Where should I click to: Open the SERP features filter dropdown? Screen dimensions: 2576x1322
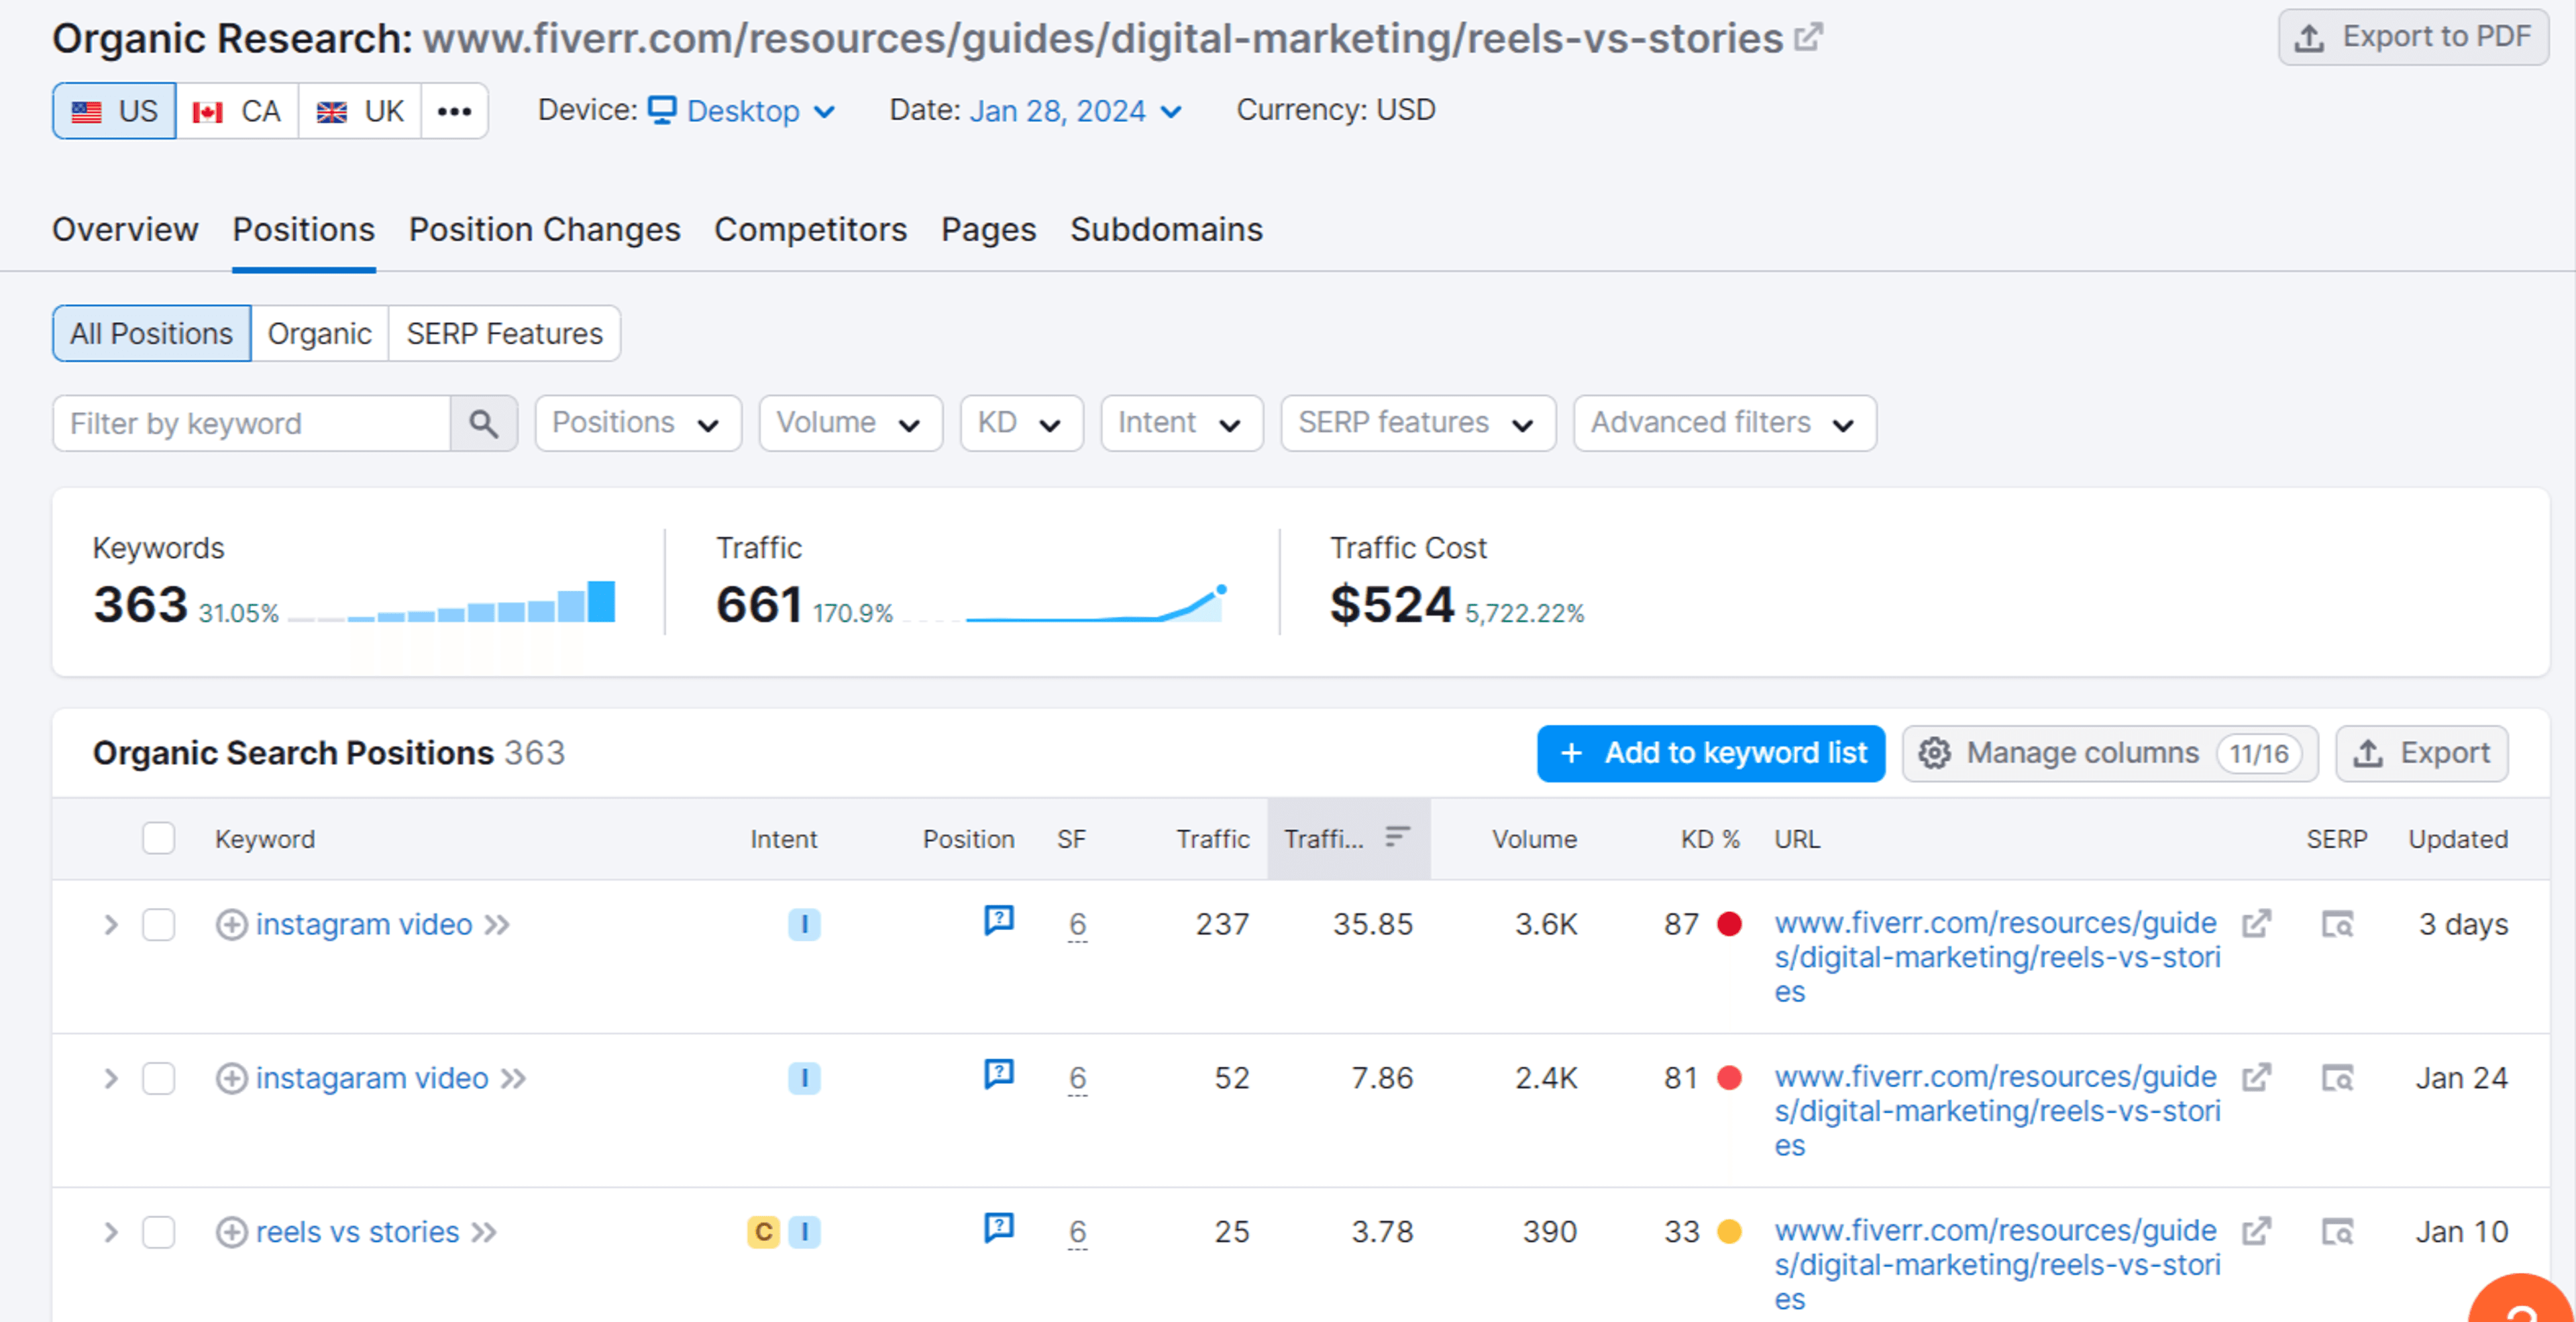[x=1417, y=423]
